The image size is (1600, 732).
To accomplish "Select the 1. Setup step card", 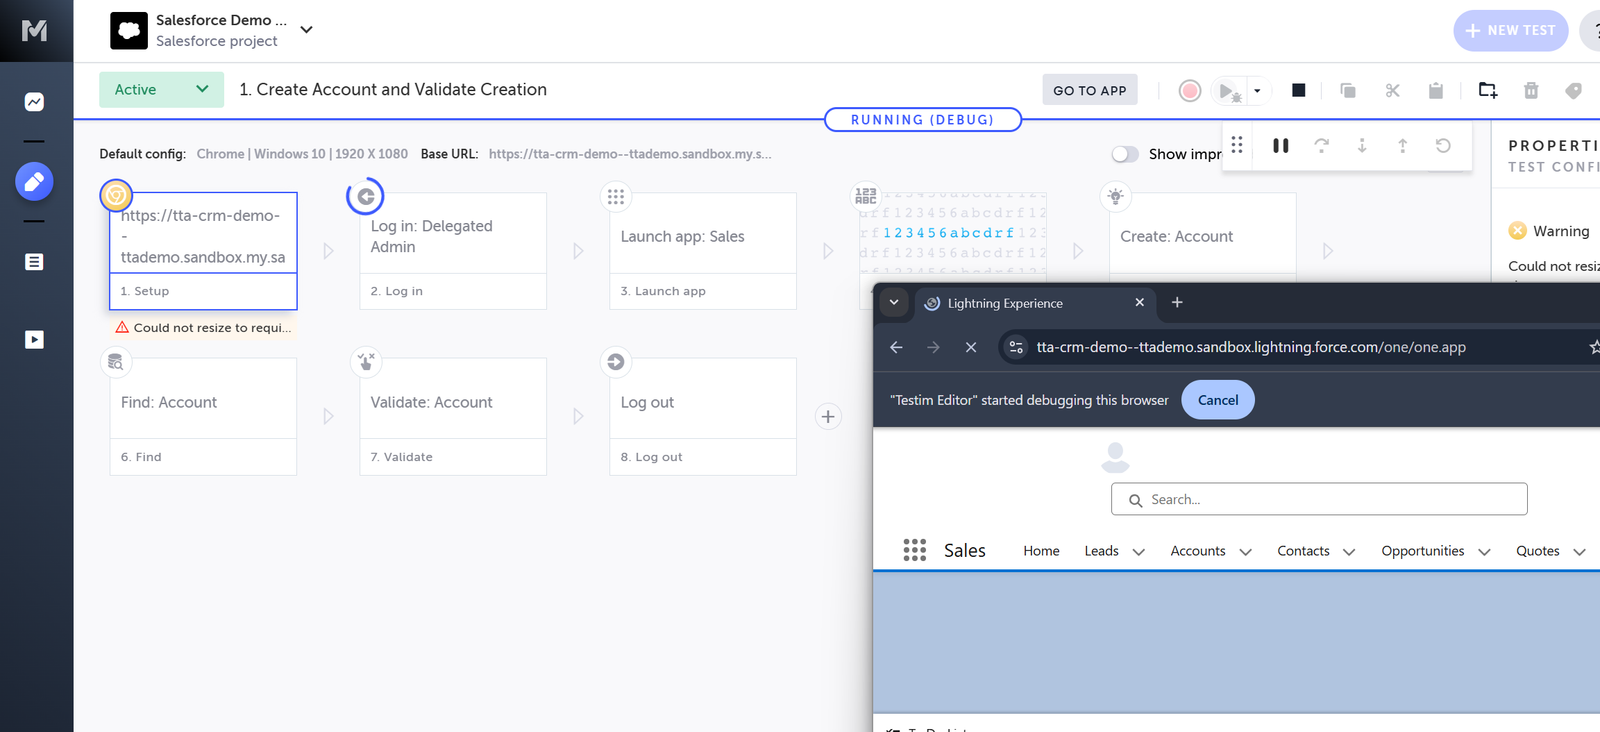I will 203,251.
